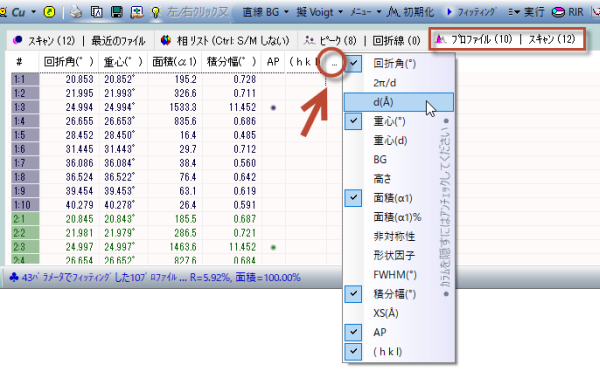Click the AP dot marker in row 1:3
Screen dimensions: 600x371
(x=273, y=108)
